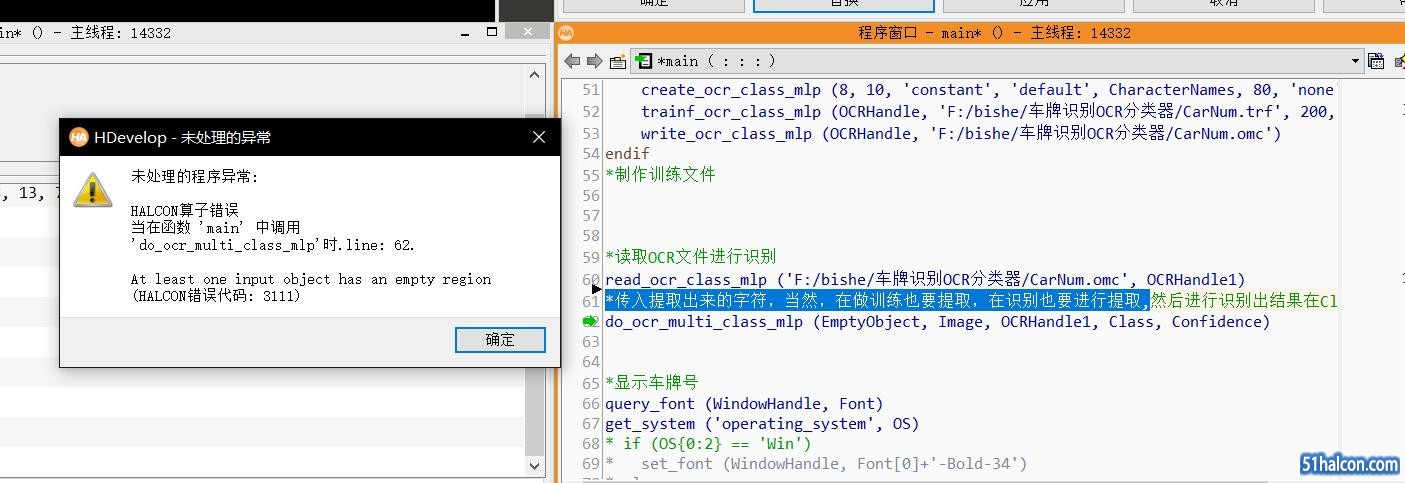The width and height of the screenshot is (1405, 483).
Task: Click the comment *读取OCR文件进行识别
Action: (x=690, y=257)
